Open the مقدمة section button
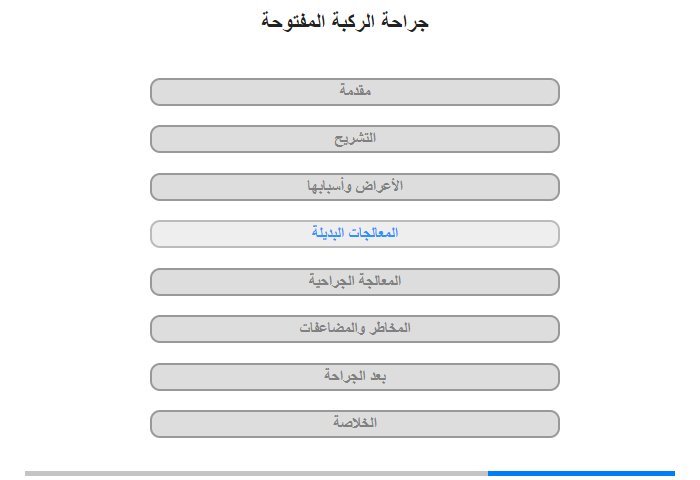 pos(354,92)
